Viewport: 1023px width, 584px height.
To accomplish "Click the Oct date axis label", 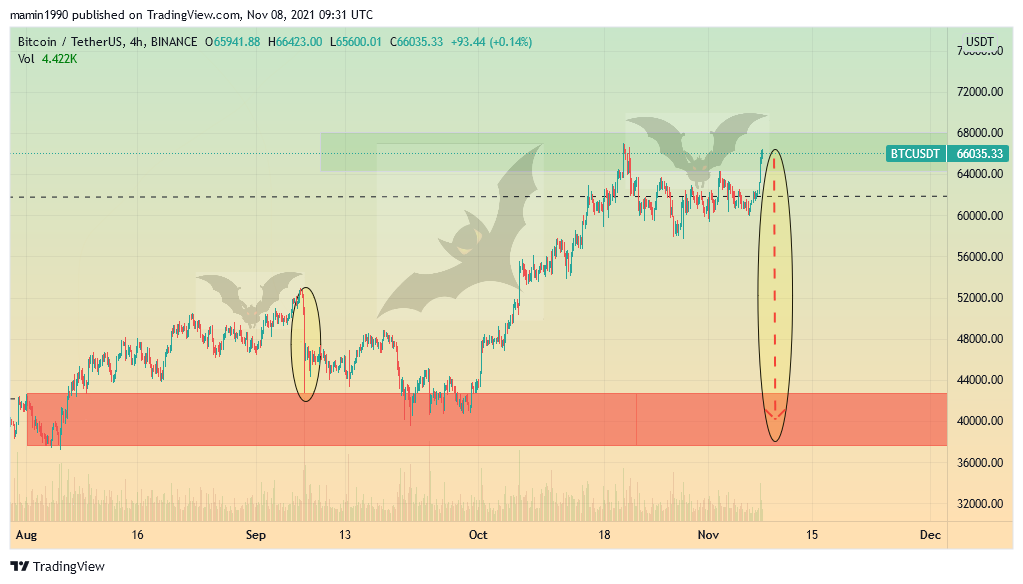I will pyautogui.click(x=478, y=535).
